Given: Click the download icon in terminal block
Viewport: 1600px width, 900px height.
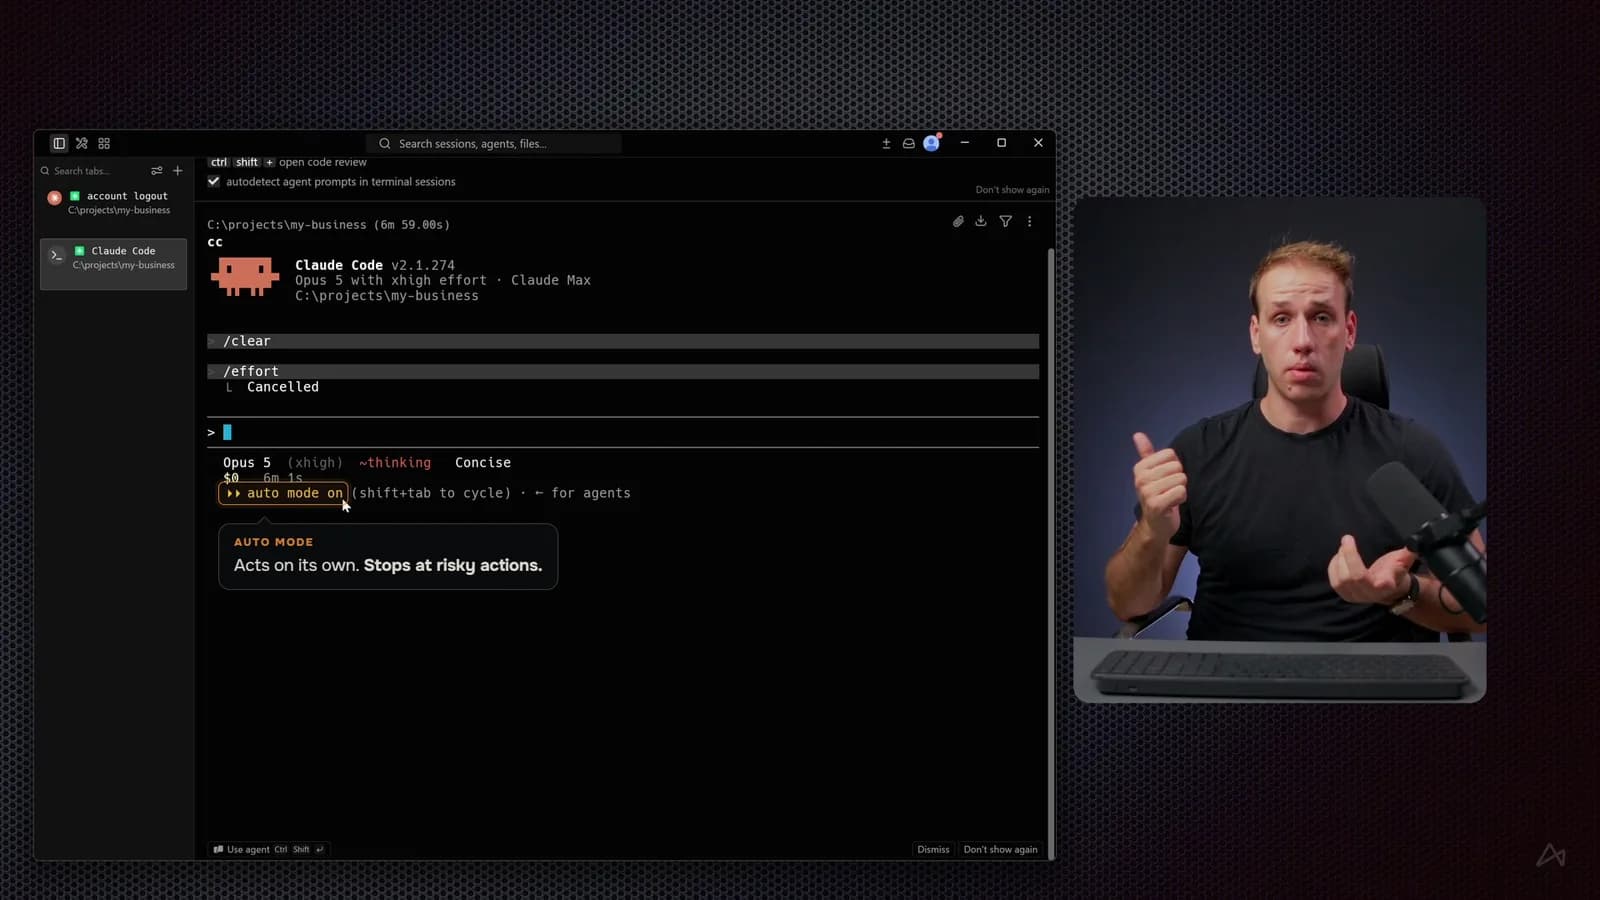Looking at the screenshot, I should [x=981, y=221].
